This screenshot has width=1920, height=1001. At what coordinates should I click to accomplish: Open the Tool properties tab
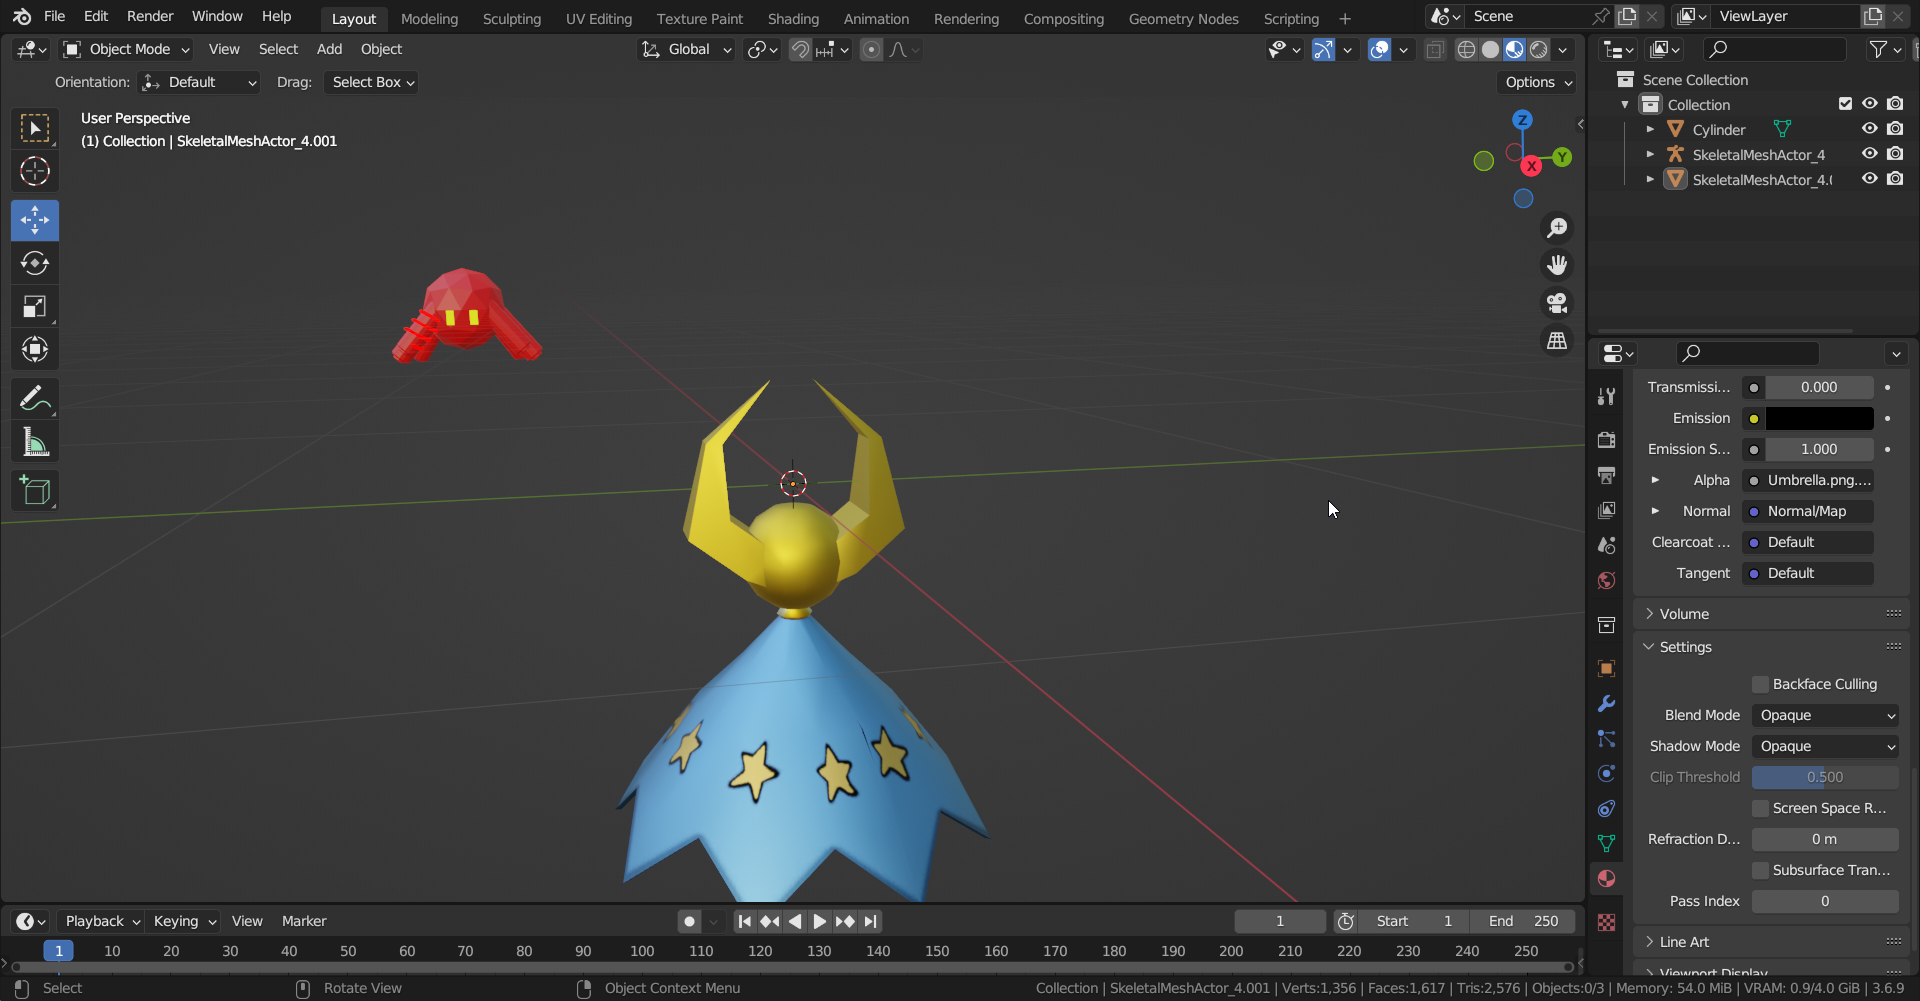[1607, 396]
